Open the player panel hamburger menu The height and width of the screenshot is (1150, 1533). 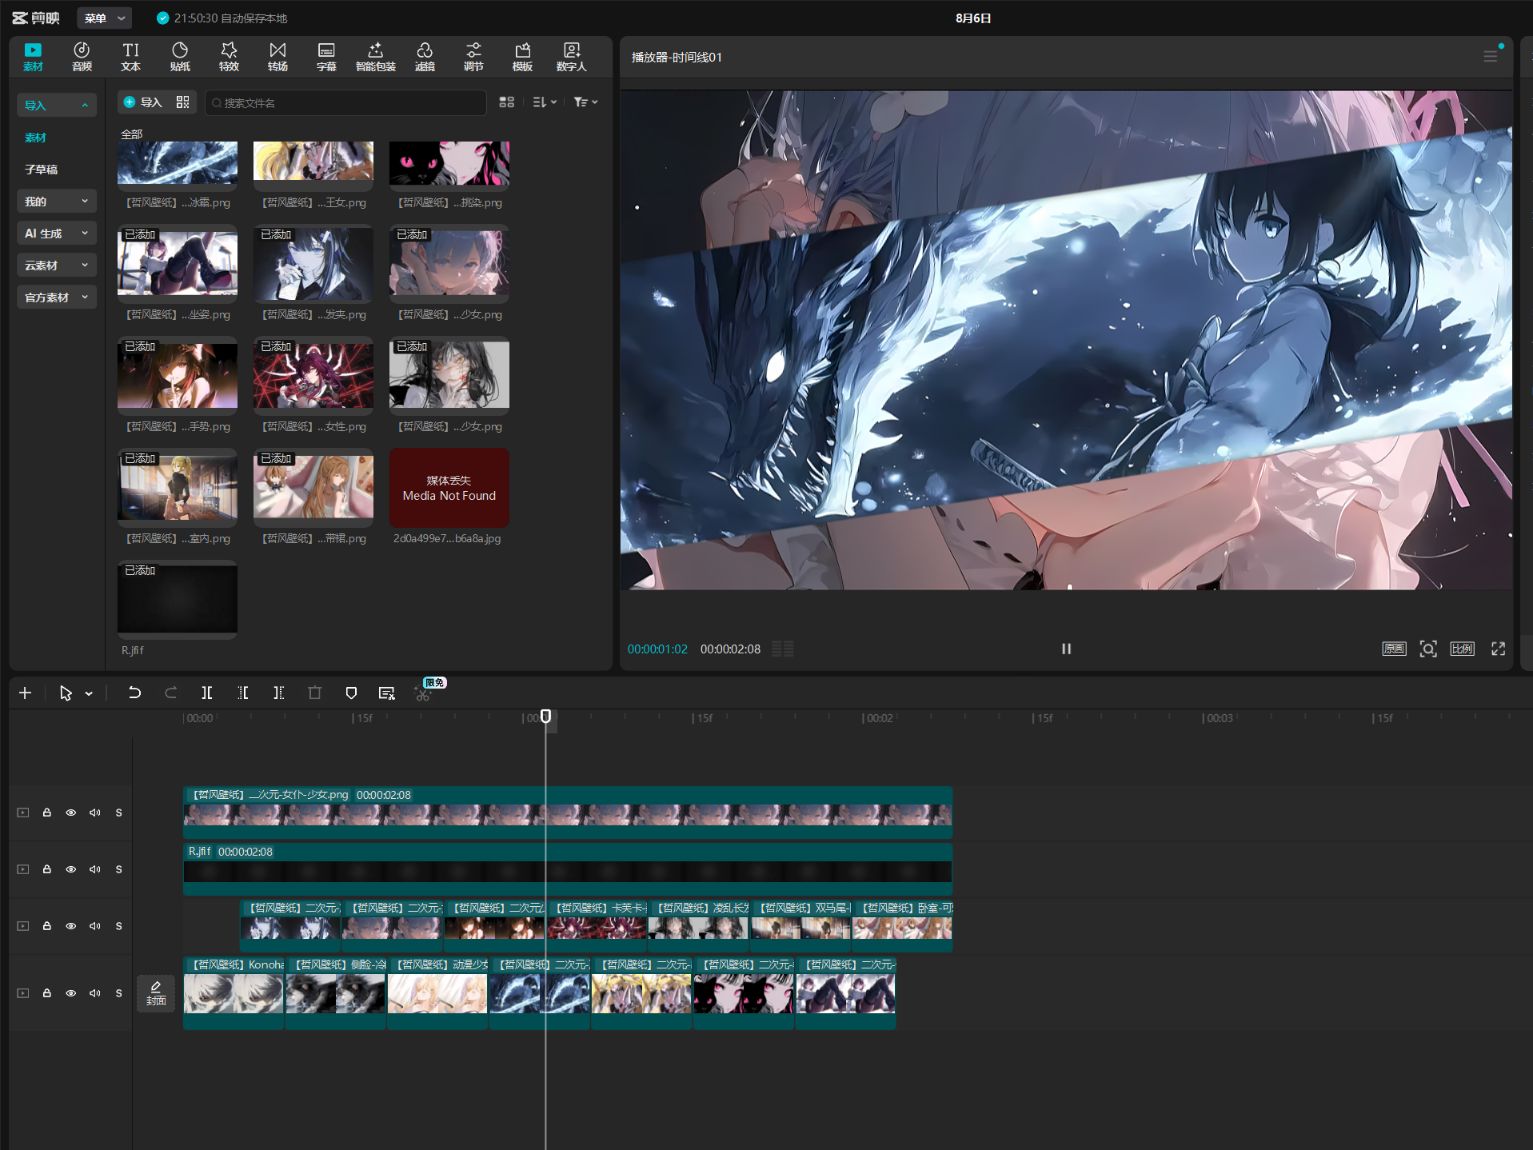(1490, 57)
